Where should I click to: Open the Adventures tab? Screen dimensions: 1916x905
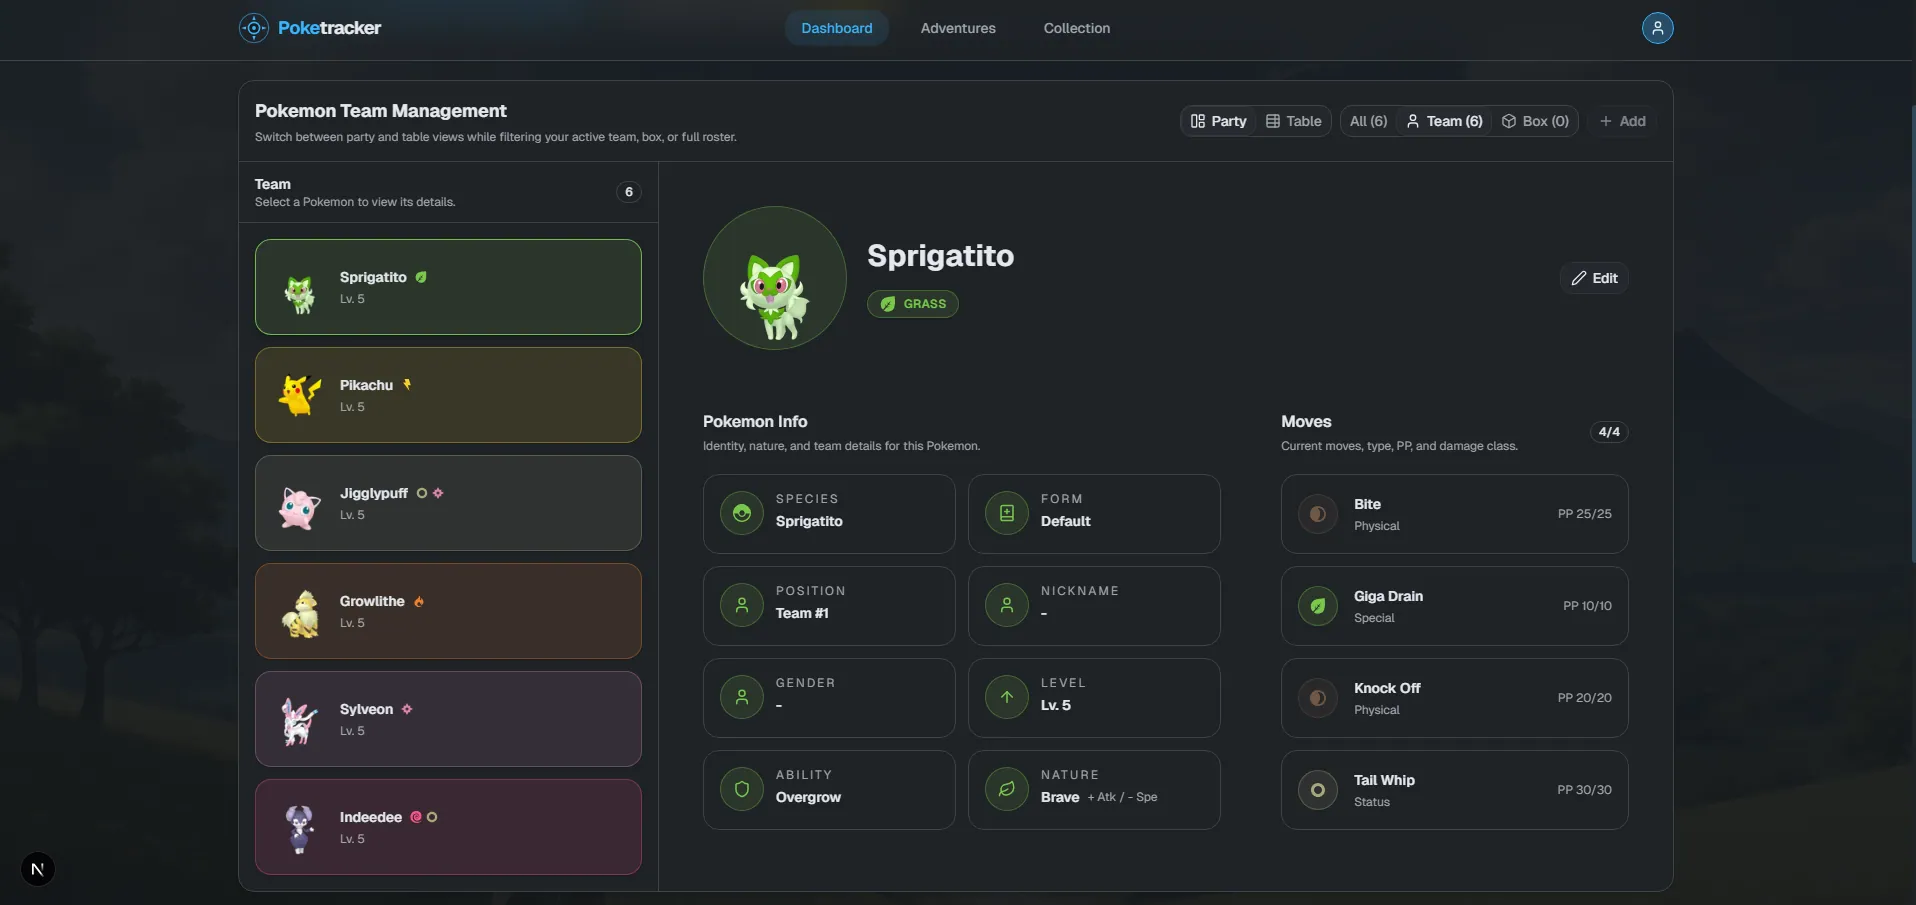958,28
